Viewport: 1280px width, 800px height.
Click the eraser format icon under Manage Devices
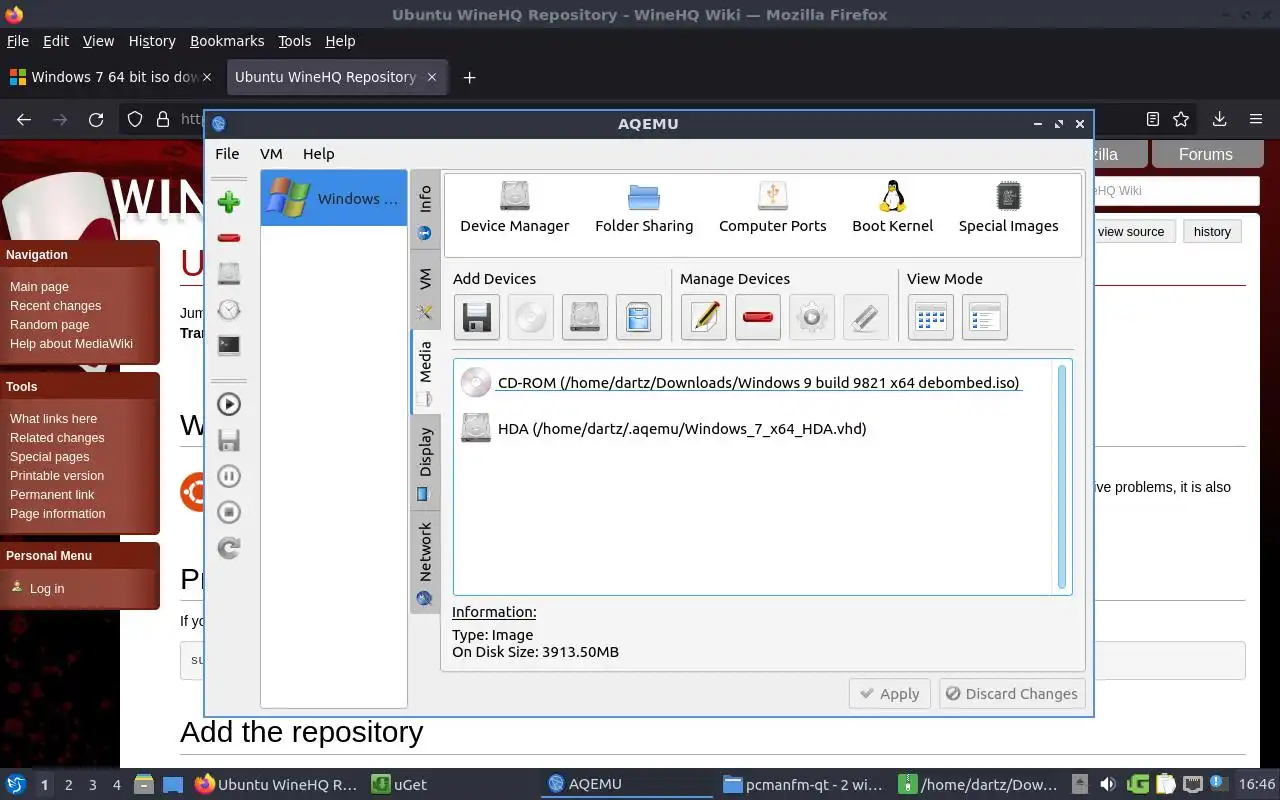865,318
